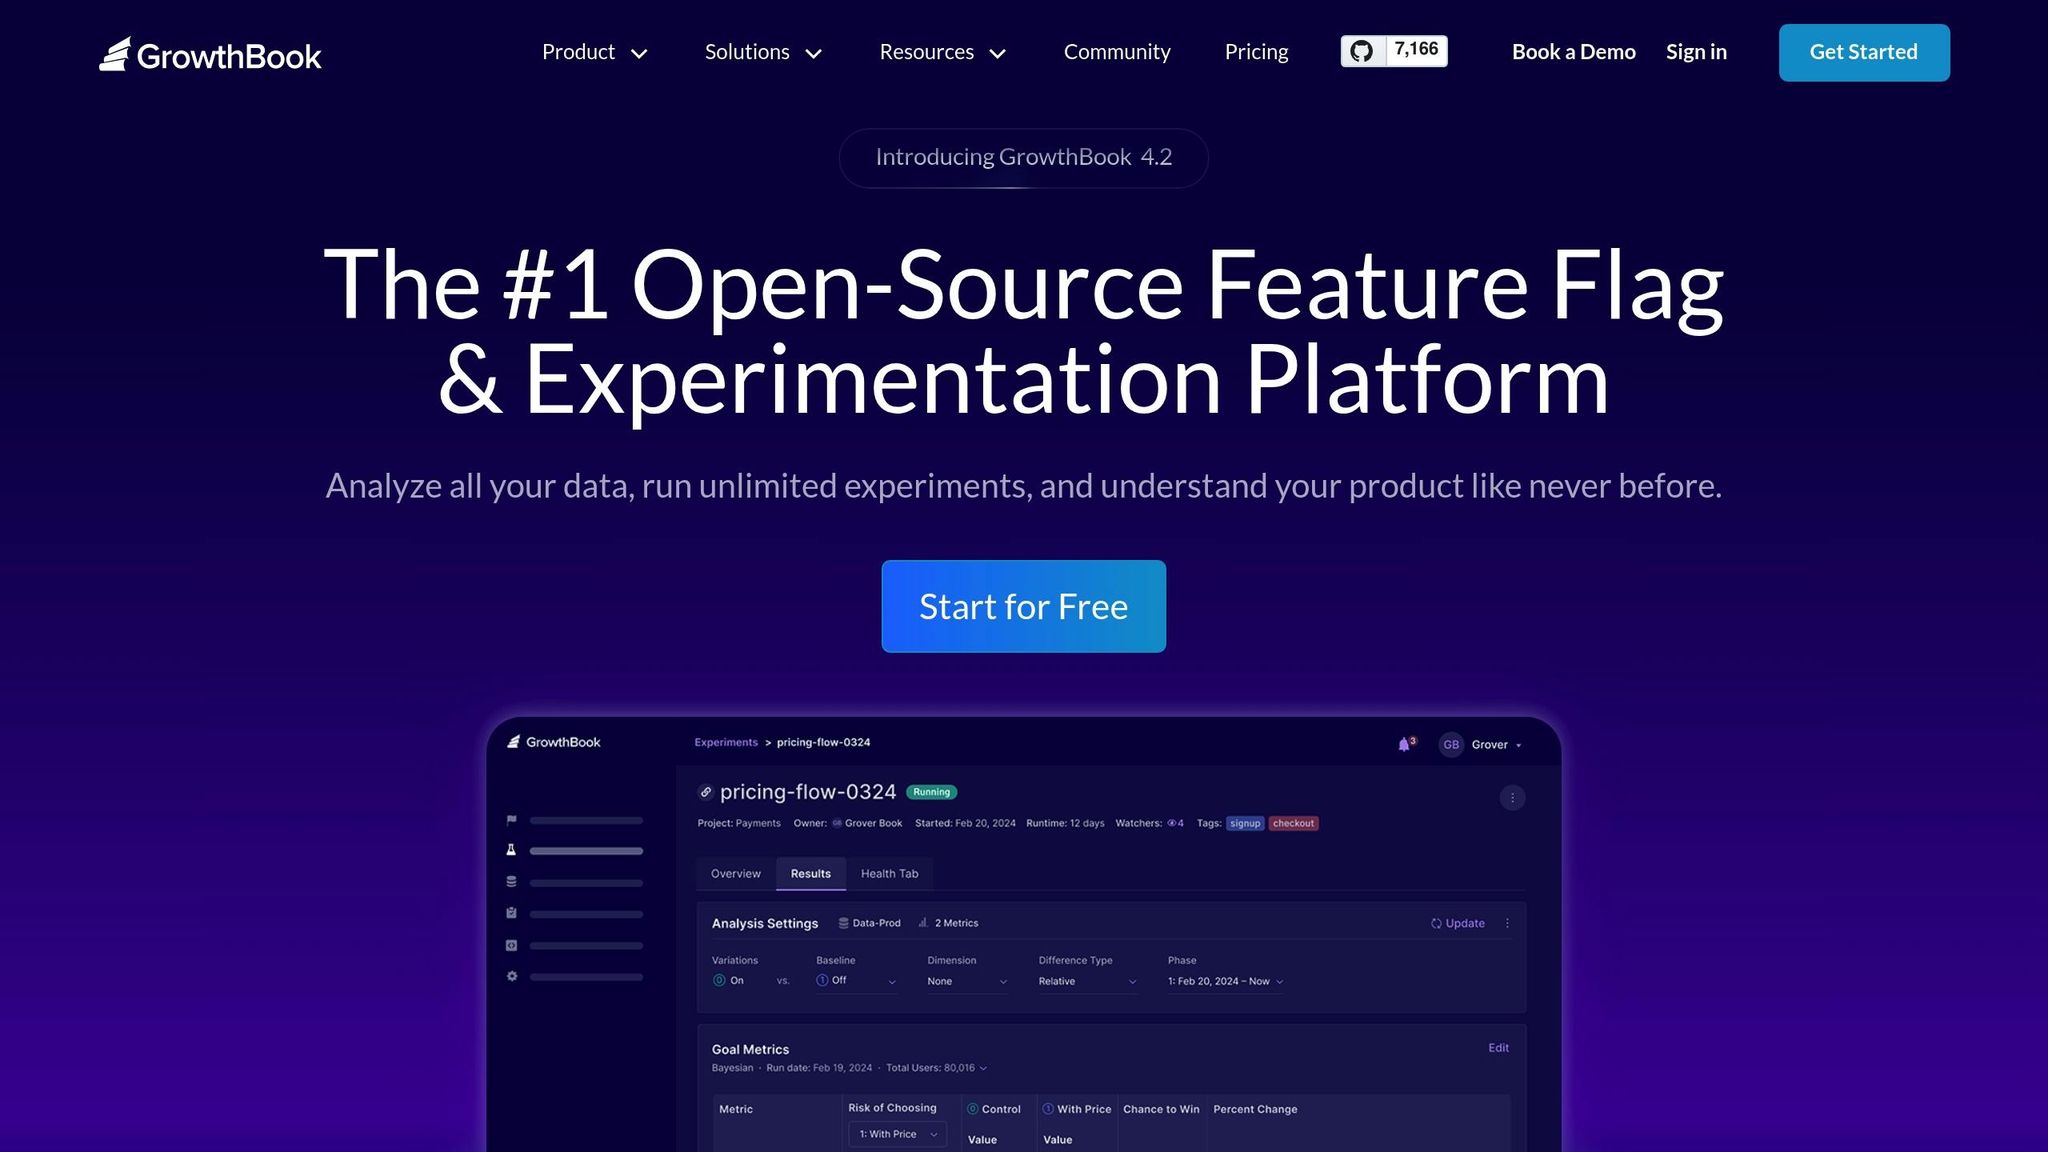Open the Pricing menu item
This screenshot has height=1152, width=2048.
point(1256,52)
